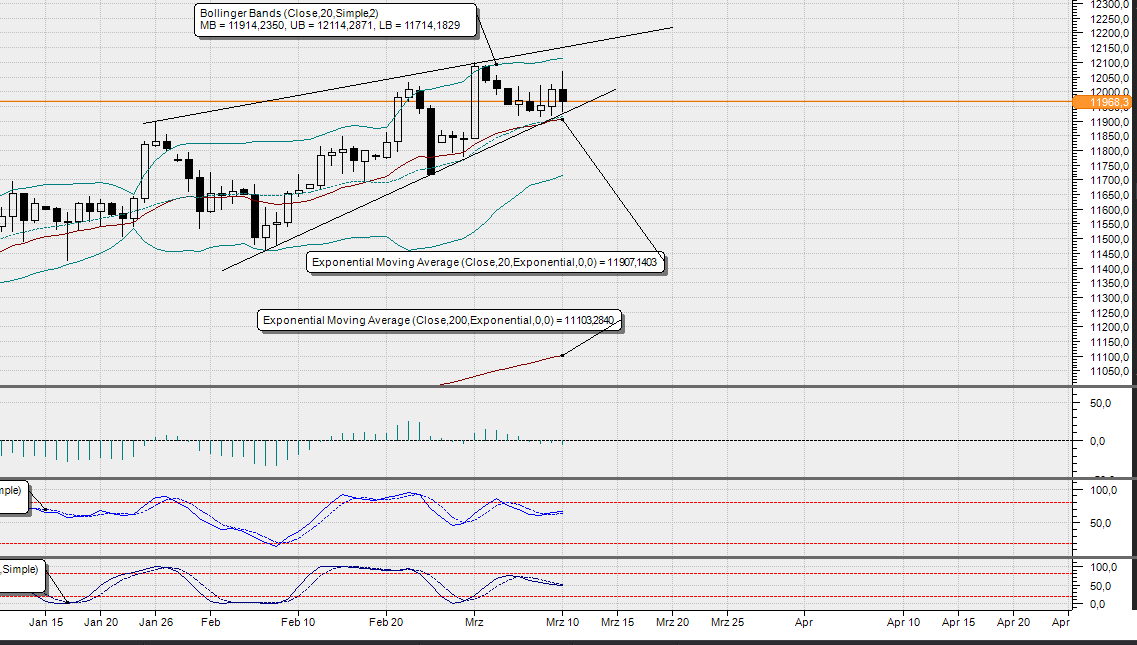This screenshot has height=645, width=1137.
Task: Click the Mrz 25 date label
Action: 727,622
